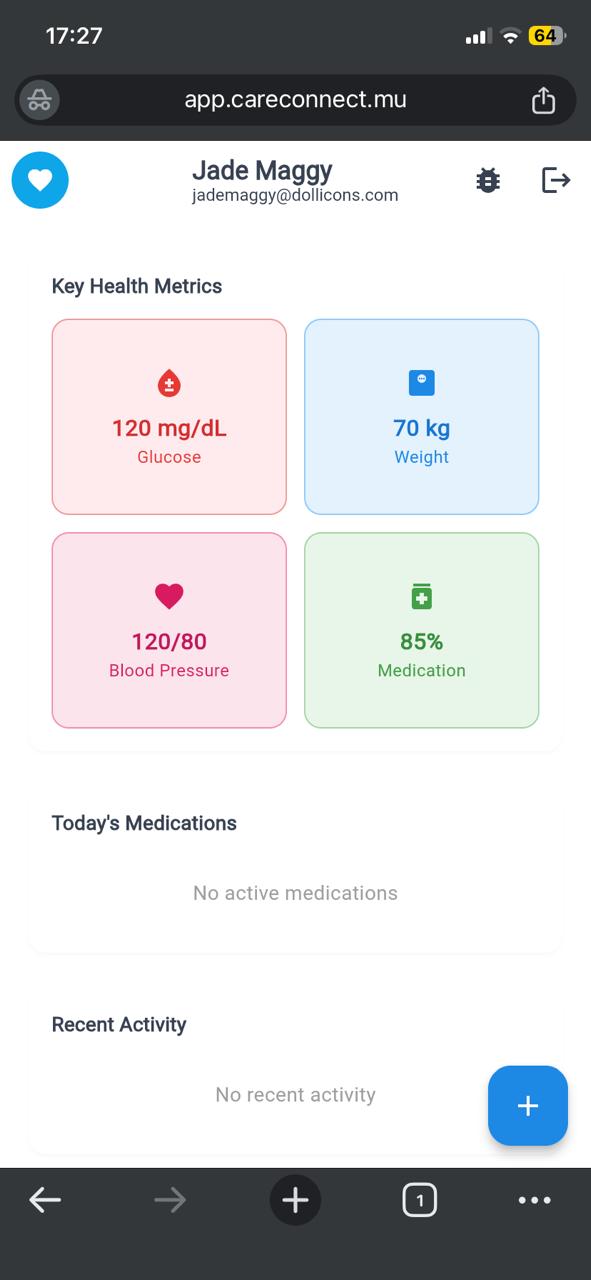Tap the browser back arrow
Screen dimensions: 591x1280
click(x=46, y=1199)
